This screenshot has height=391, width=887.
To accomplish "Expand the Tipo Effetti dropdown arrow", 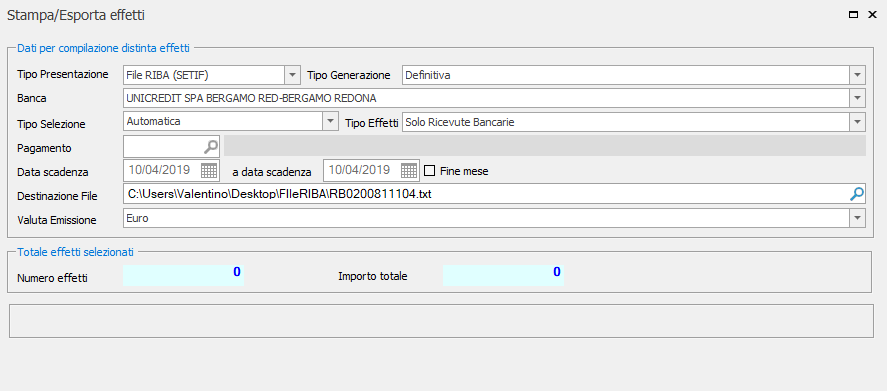I will point(858,121).
